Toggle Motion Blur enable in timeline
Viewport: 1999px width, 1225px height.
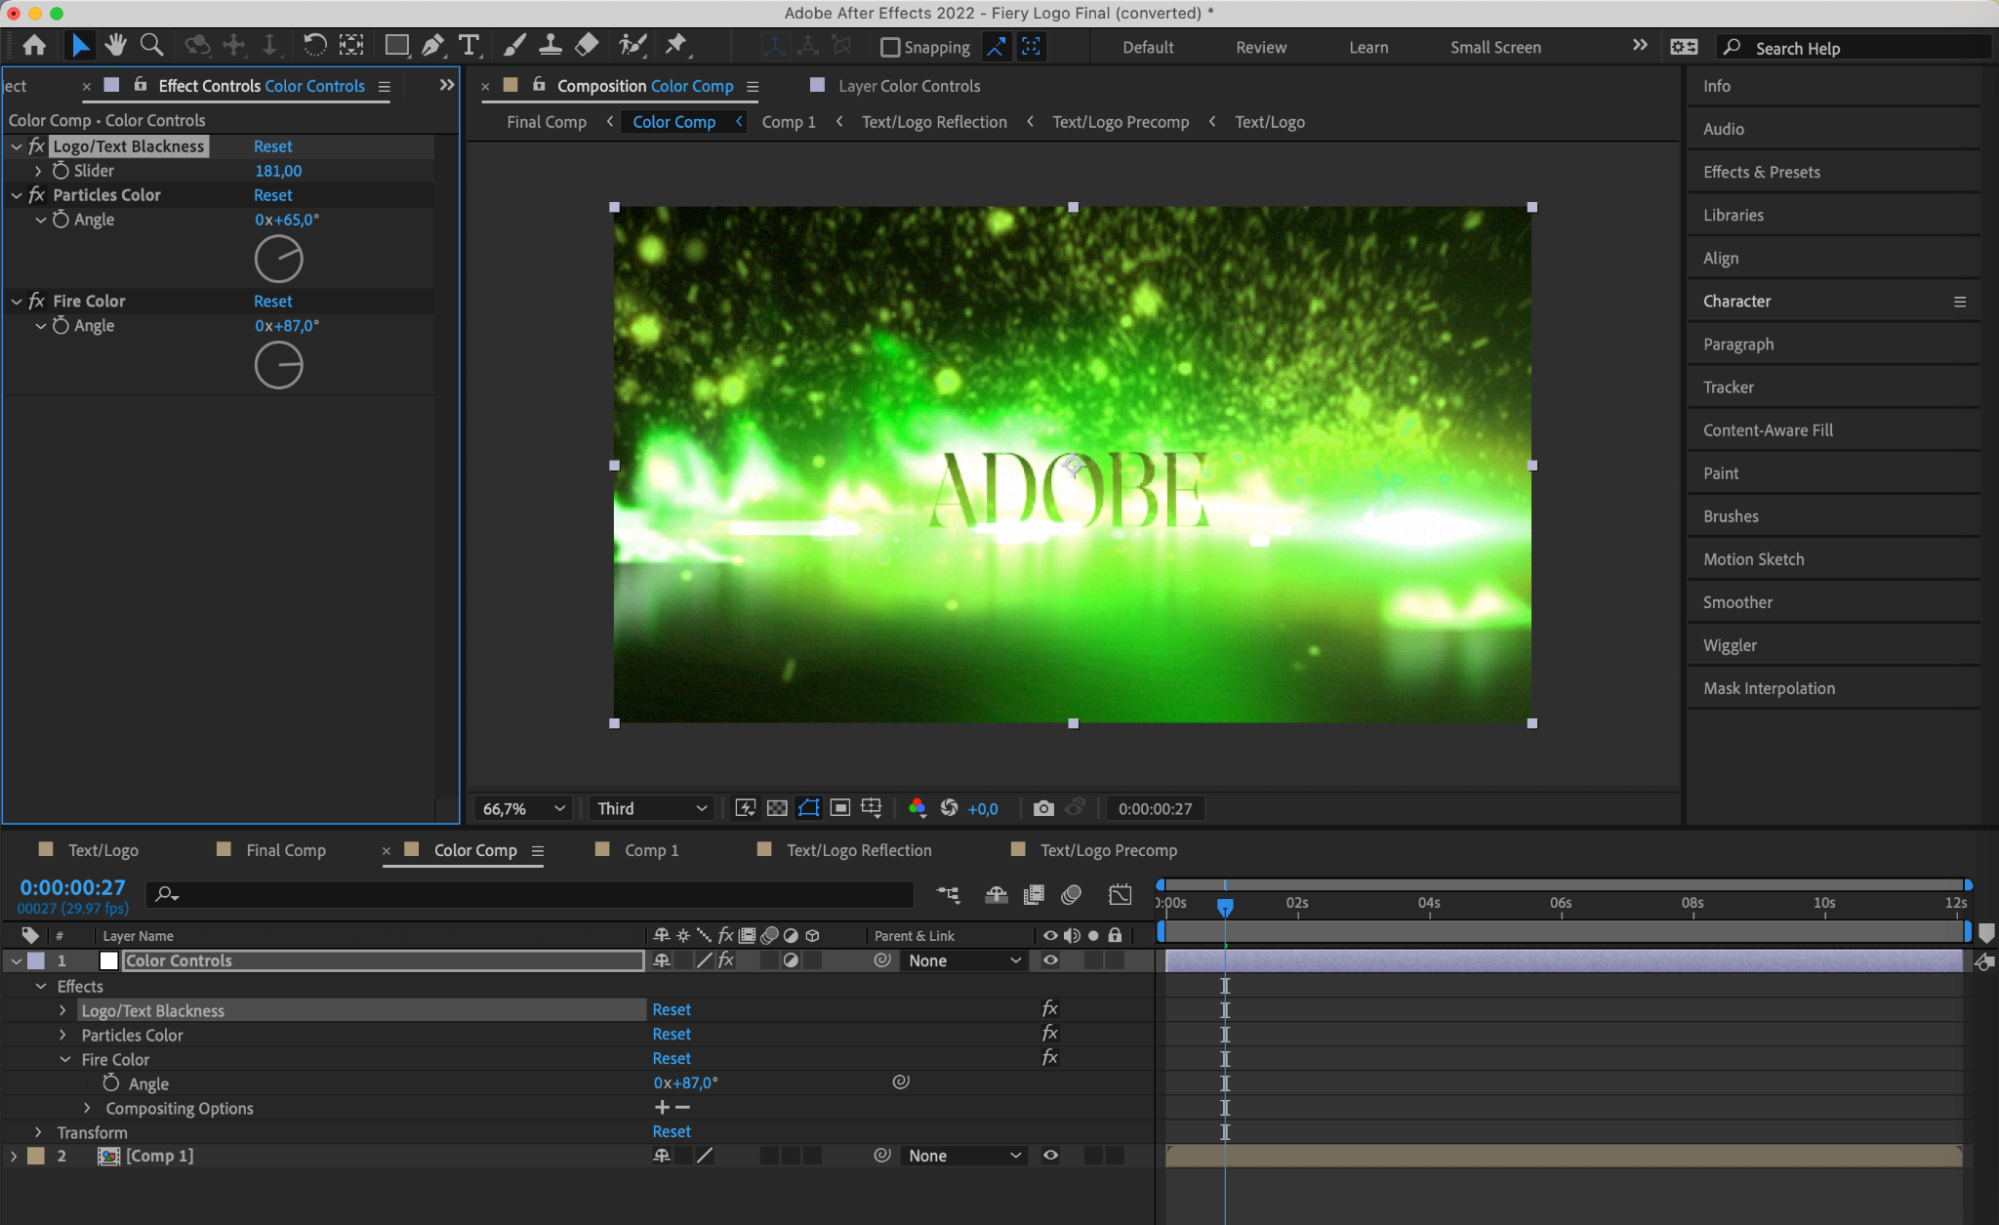pos(1071,894)
